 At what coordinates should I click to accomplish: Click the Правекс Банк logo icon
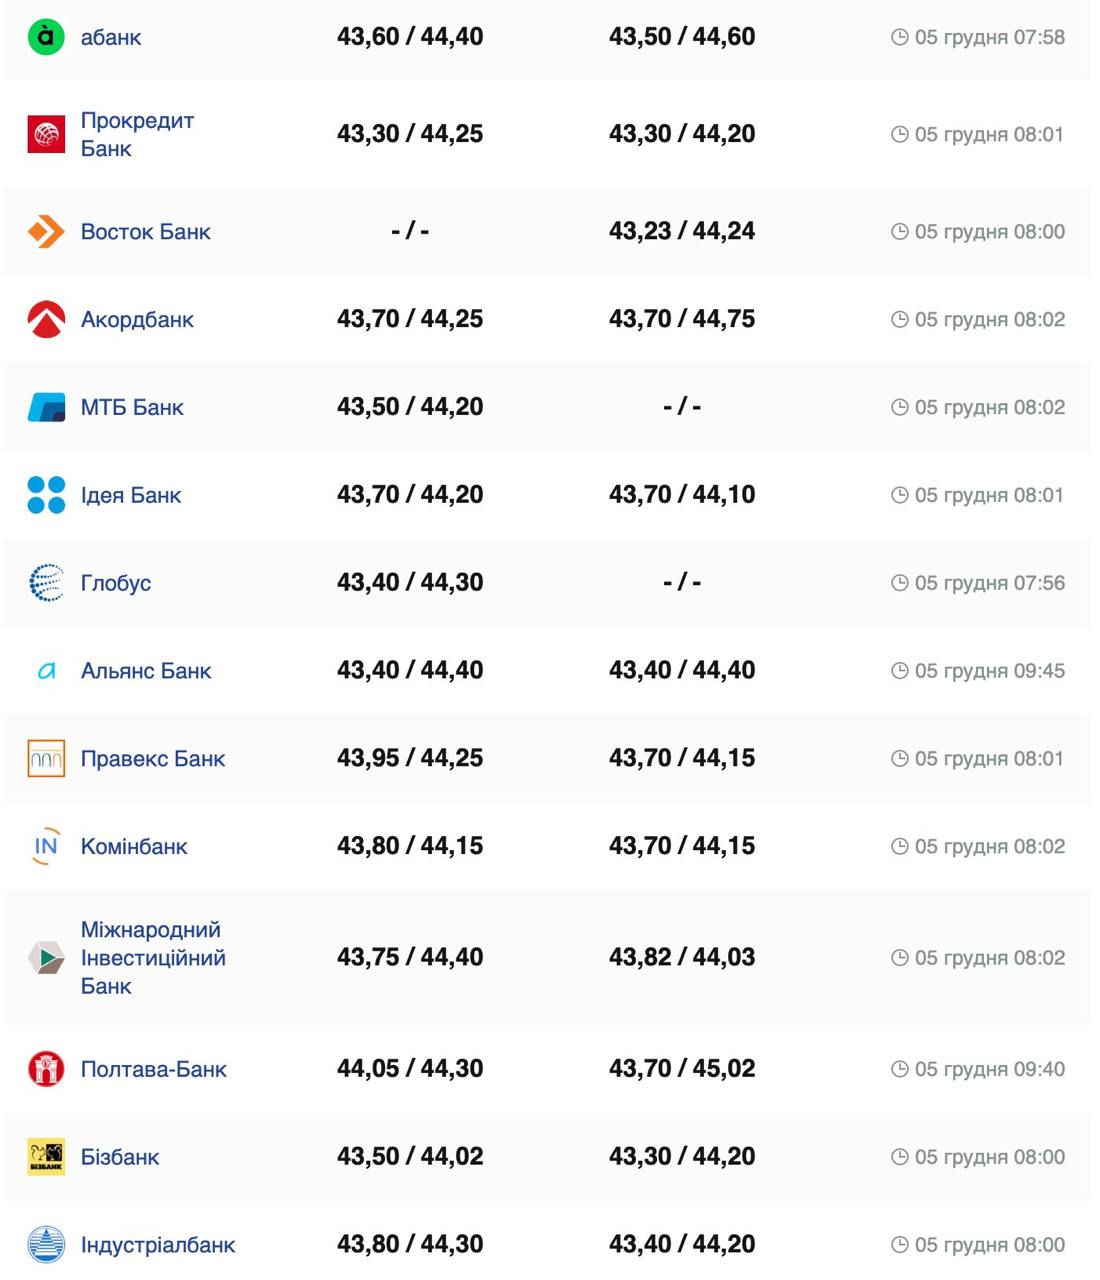46,759
